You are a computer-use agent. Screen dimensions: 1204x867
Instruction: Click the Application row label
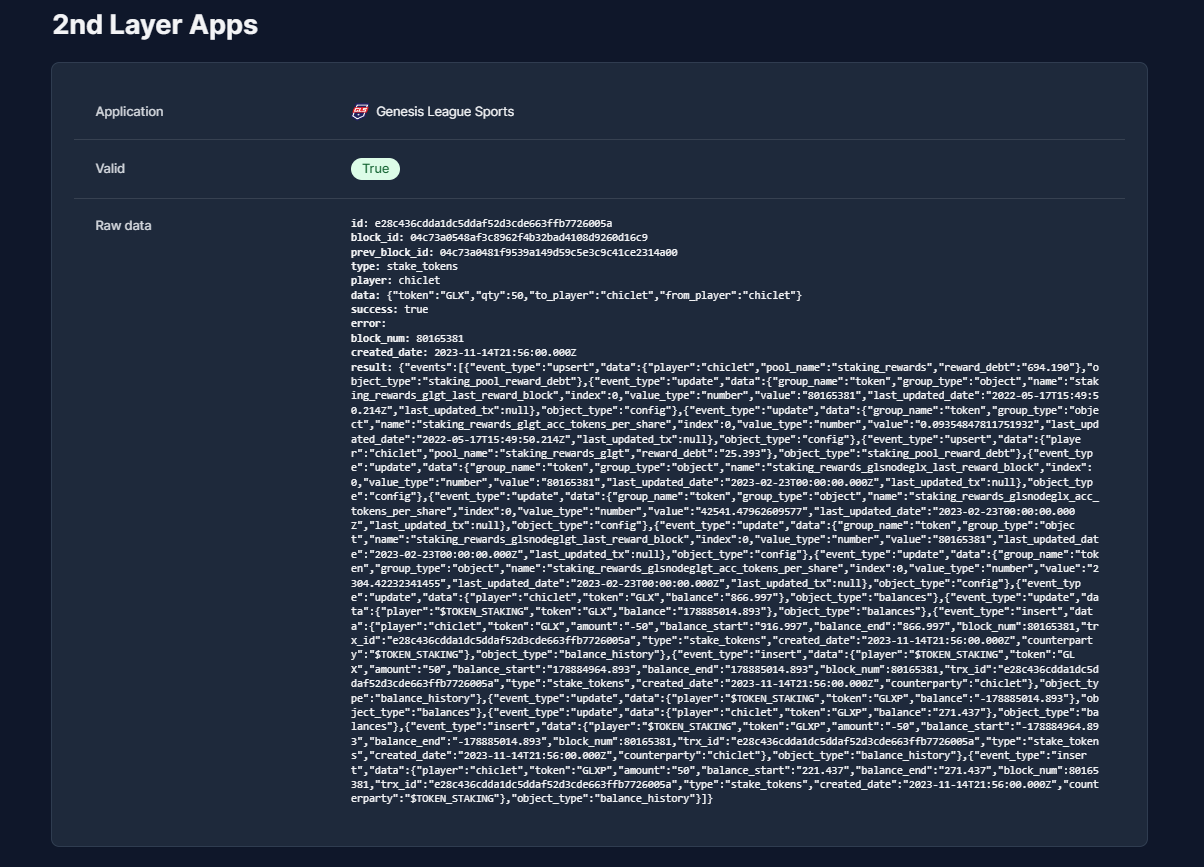click(x=129, y=112)
